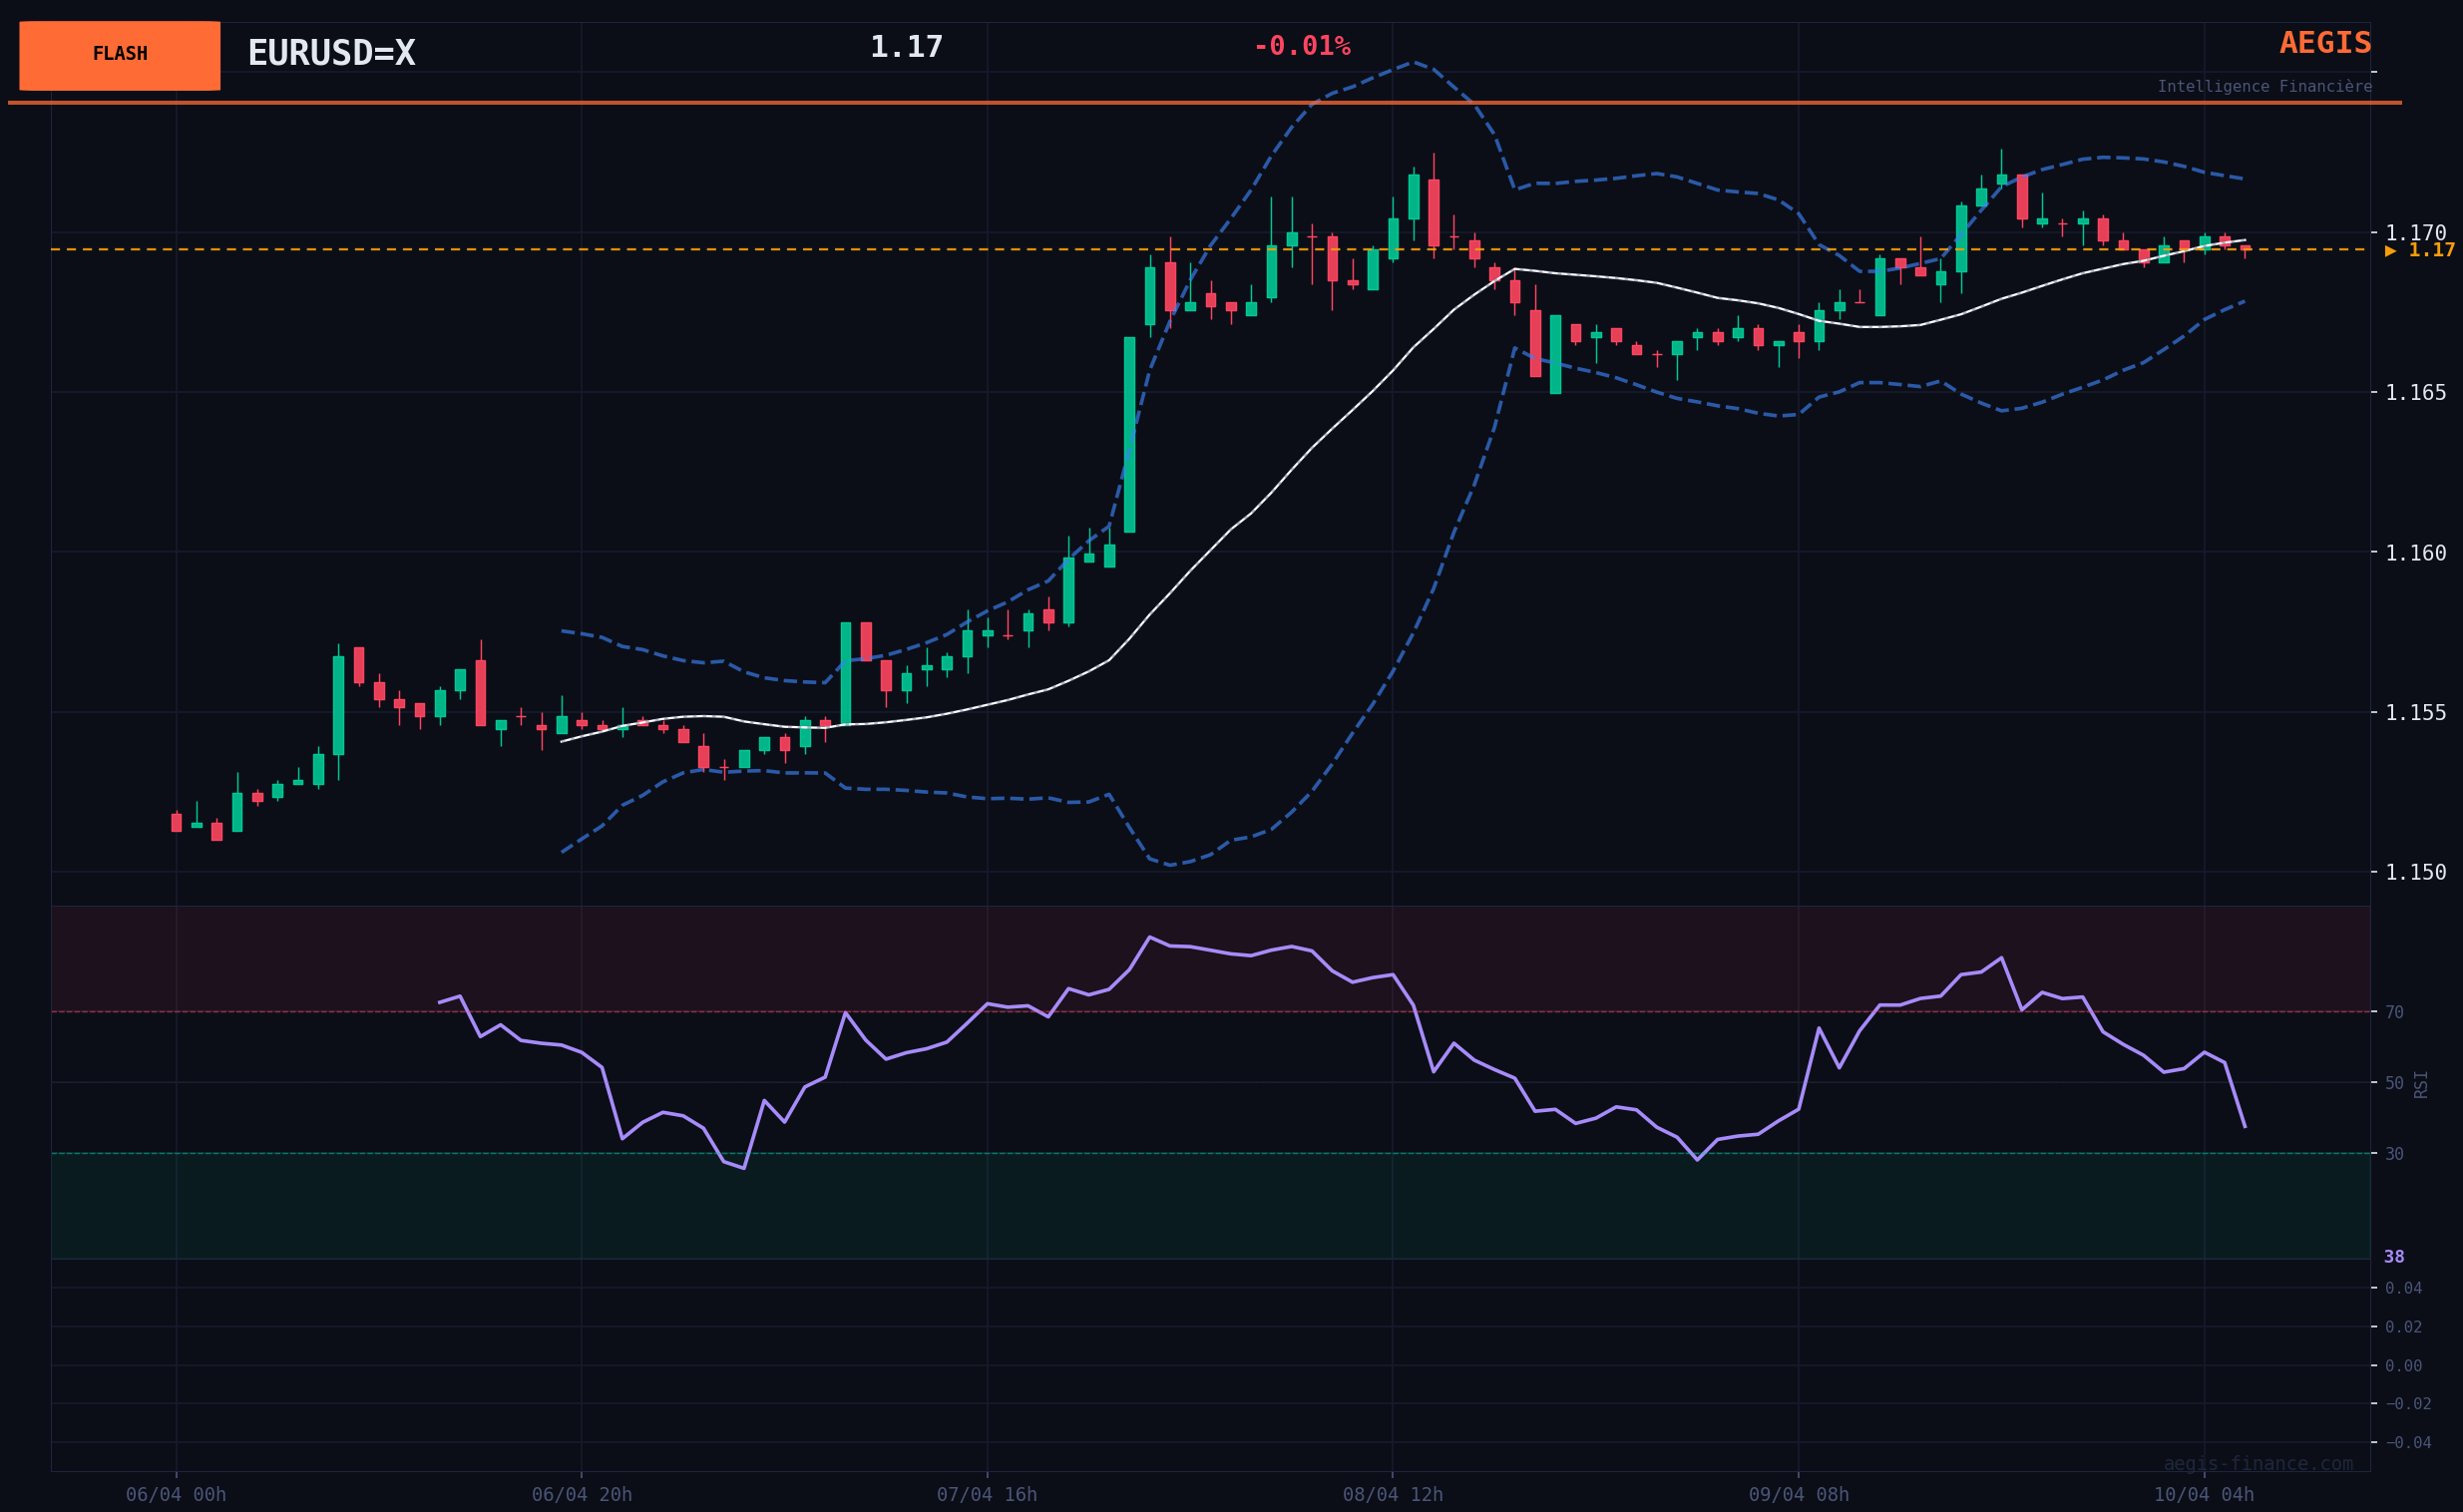Screen dimensions: 2463x1512
Task: Click the EURUSD=X ticker symbol
Action: [x=331, y=53]
